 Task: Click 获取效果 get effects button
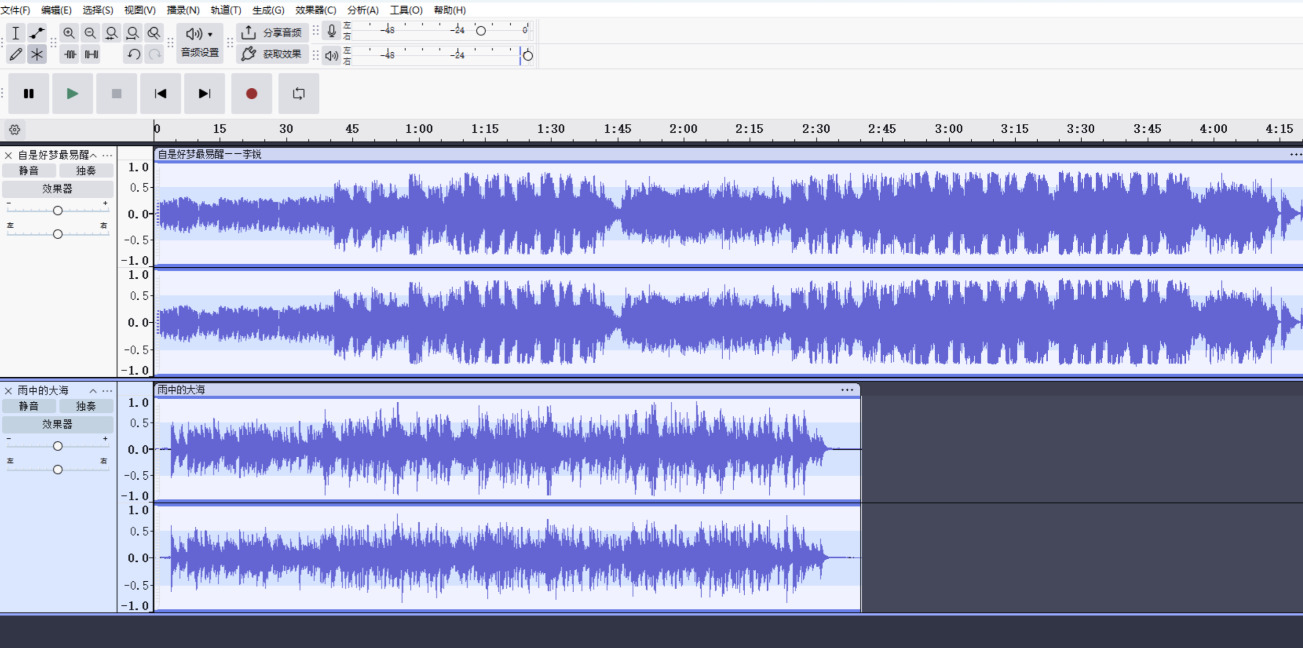[x=272, y=54]
